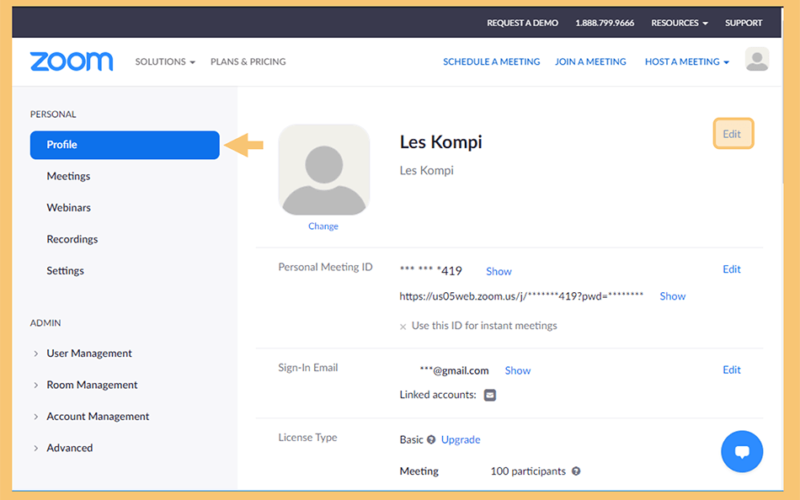Open the Solutions dropdown
Screen dimensions: 800x500
[165, 62]
